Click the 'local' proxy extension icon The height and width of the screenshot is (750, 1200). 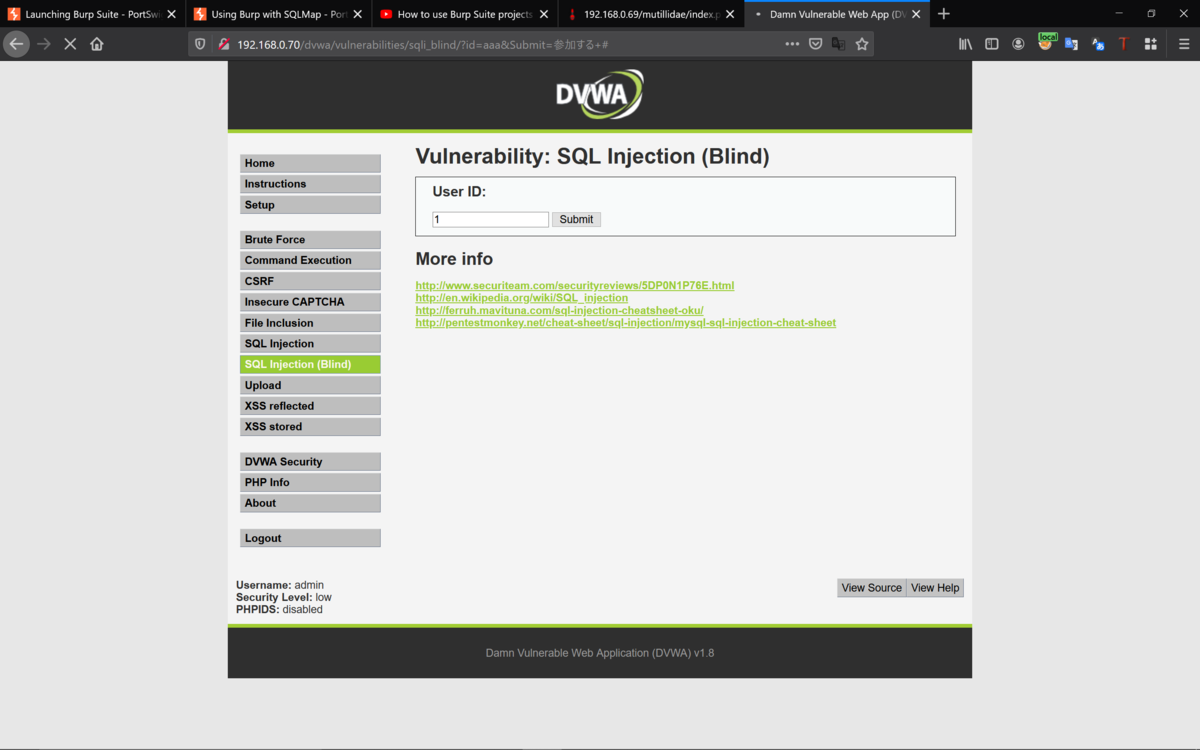coord(1046,42)
